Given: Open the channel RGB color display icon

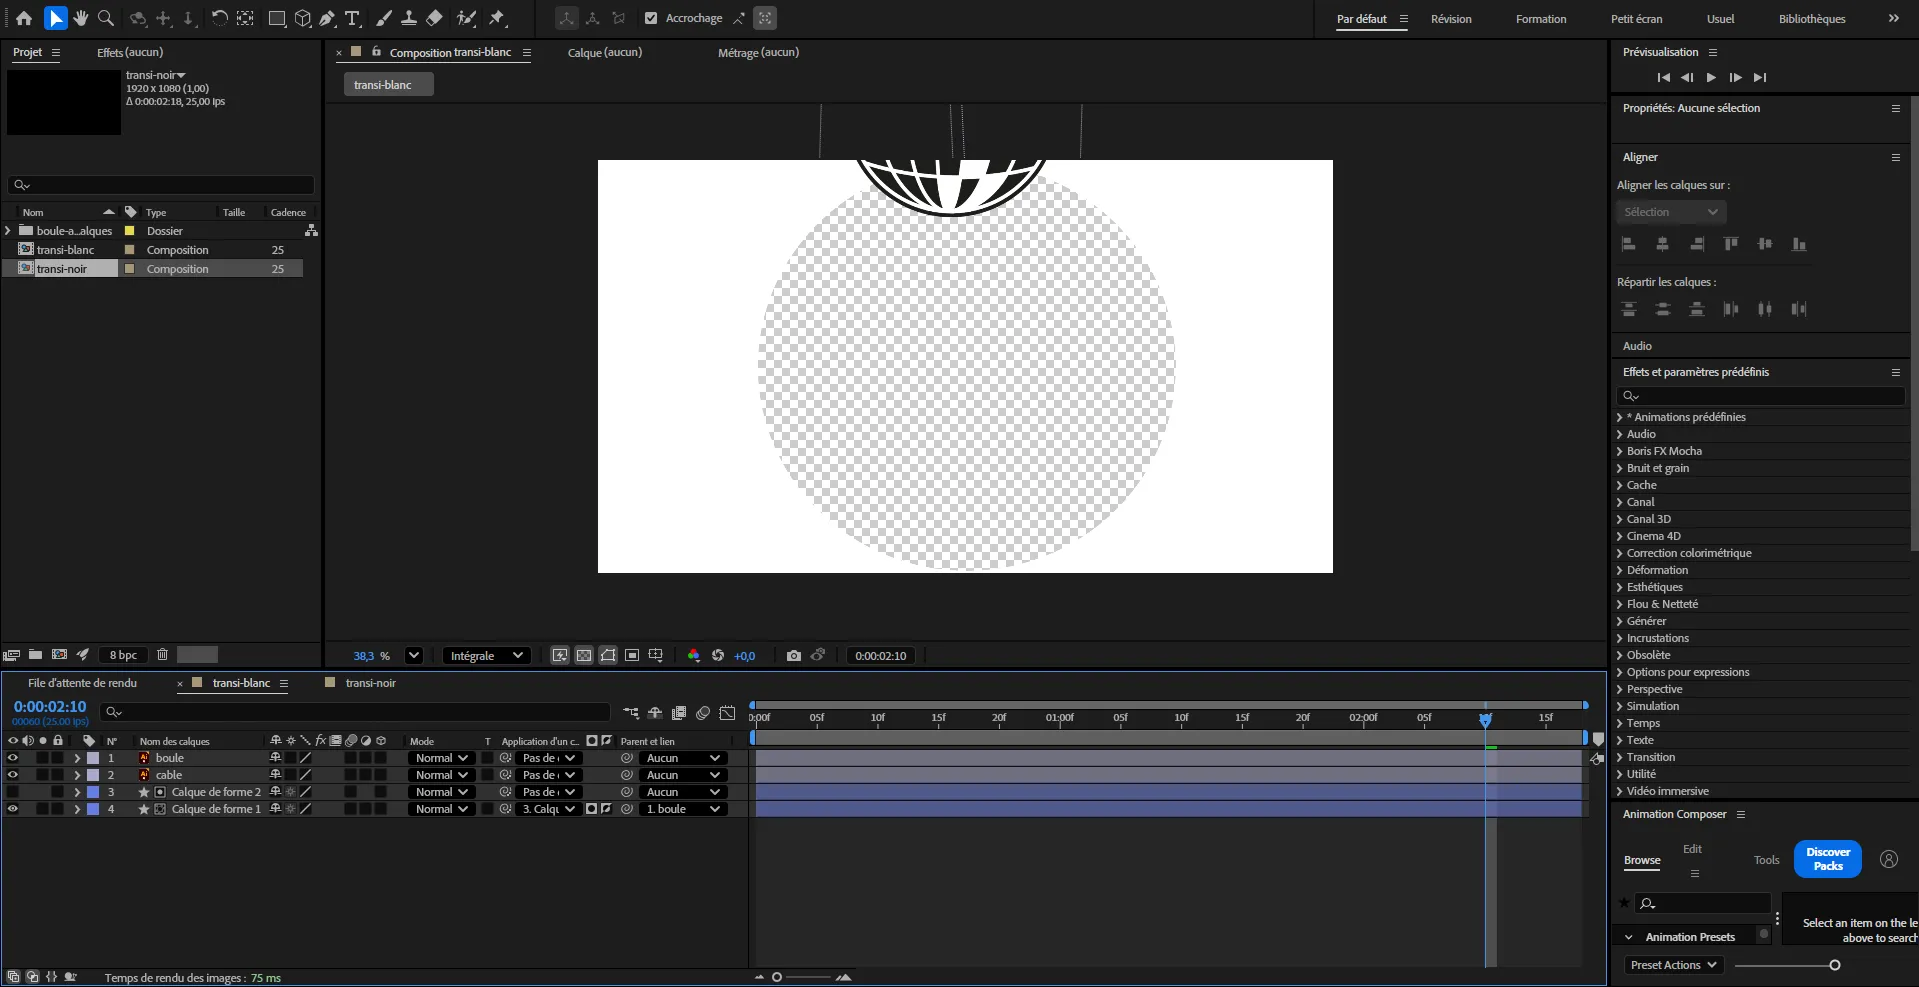Looking at the screenshot, I should coord(694,656).
